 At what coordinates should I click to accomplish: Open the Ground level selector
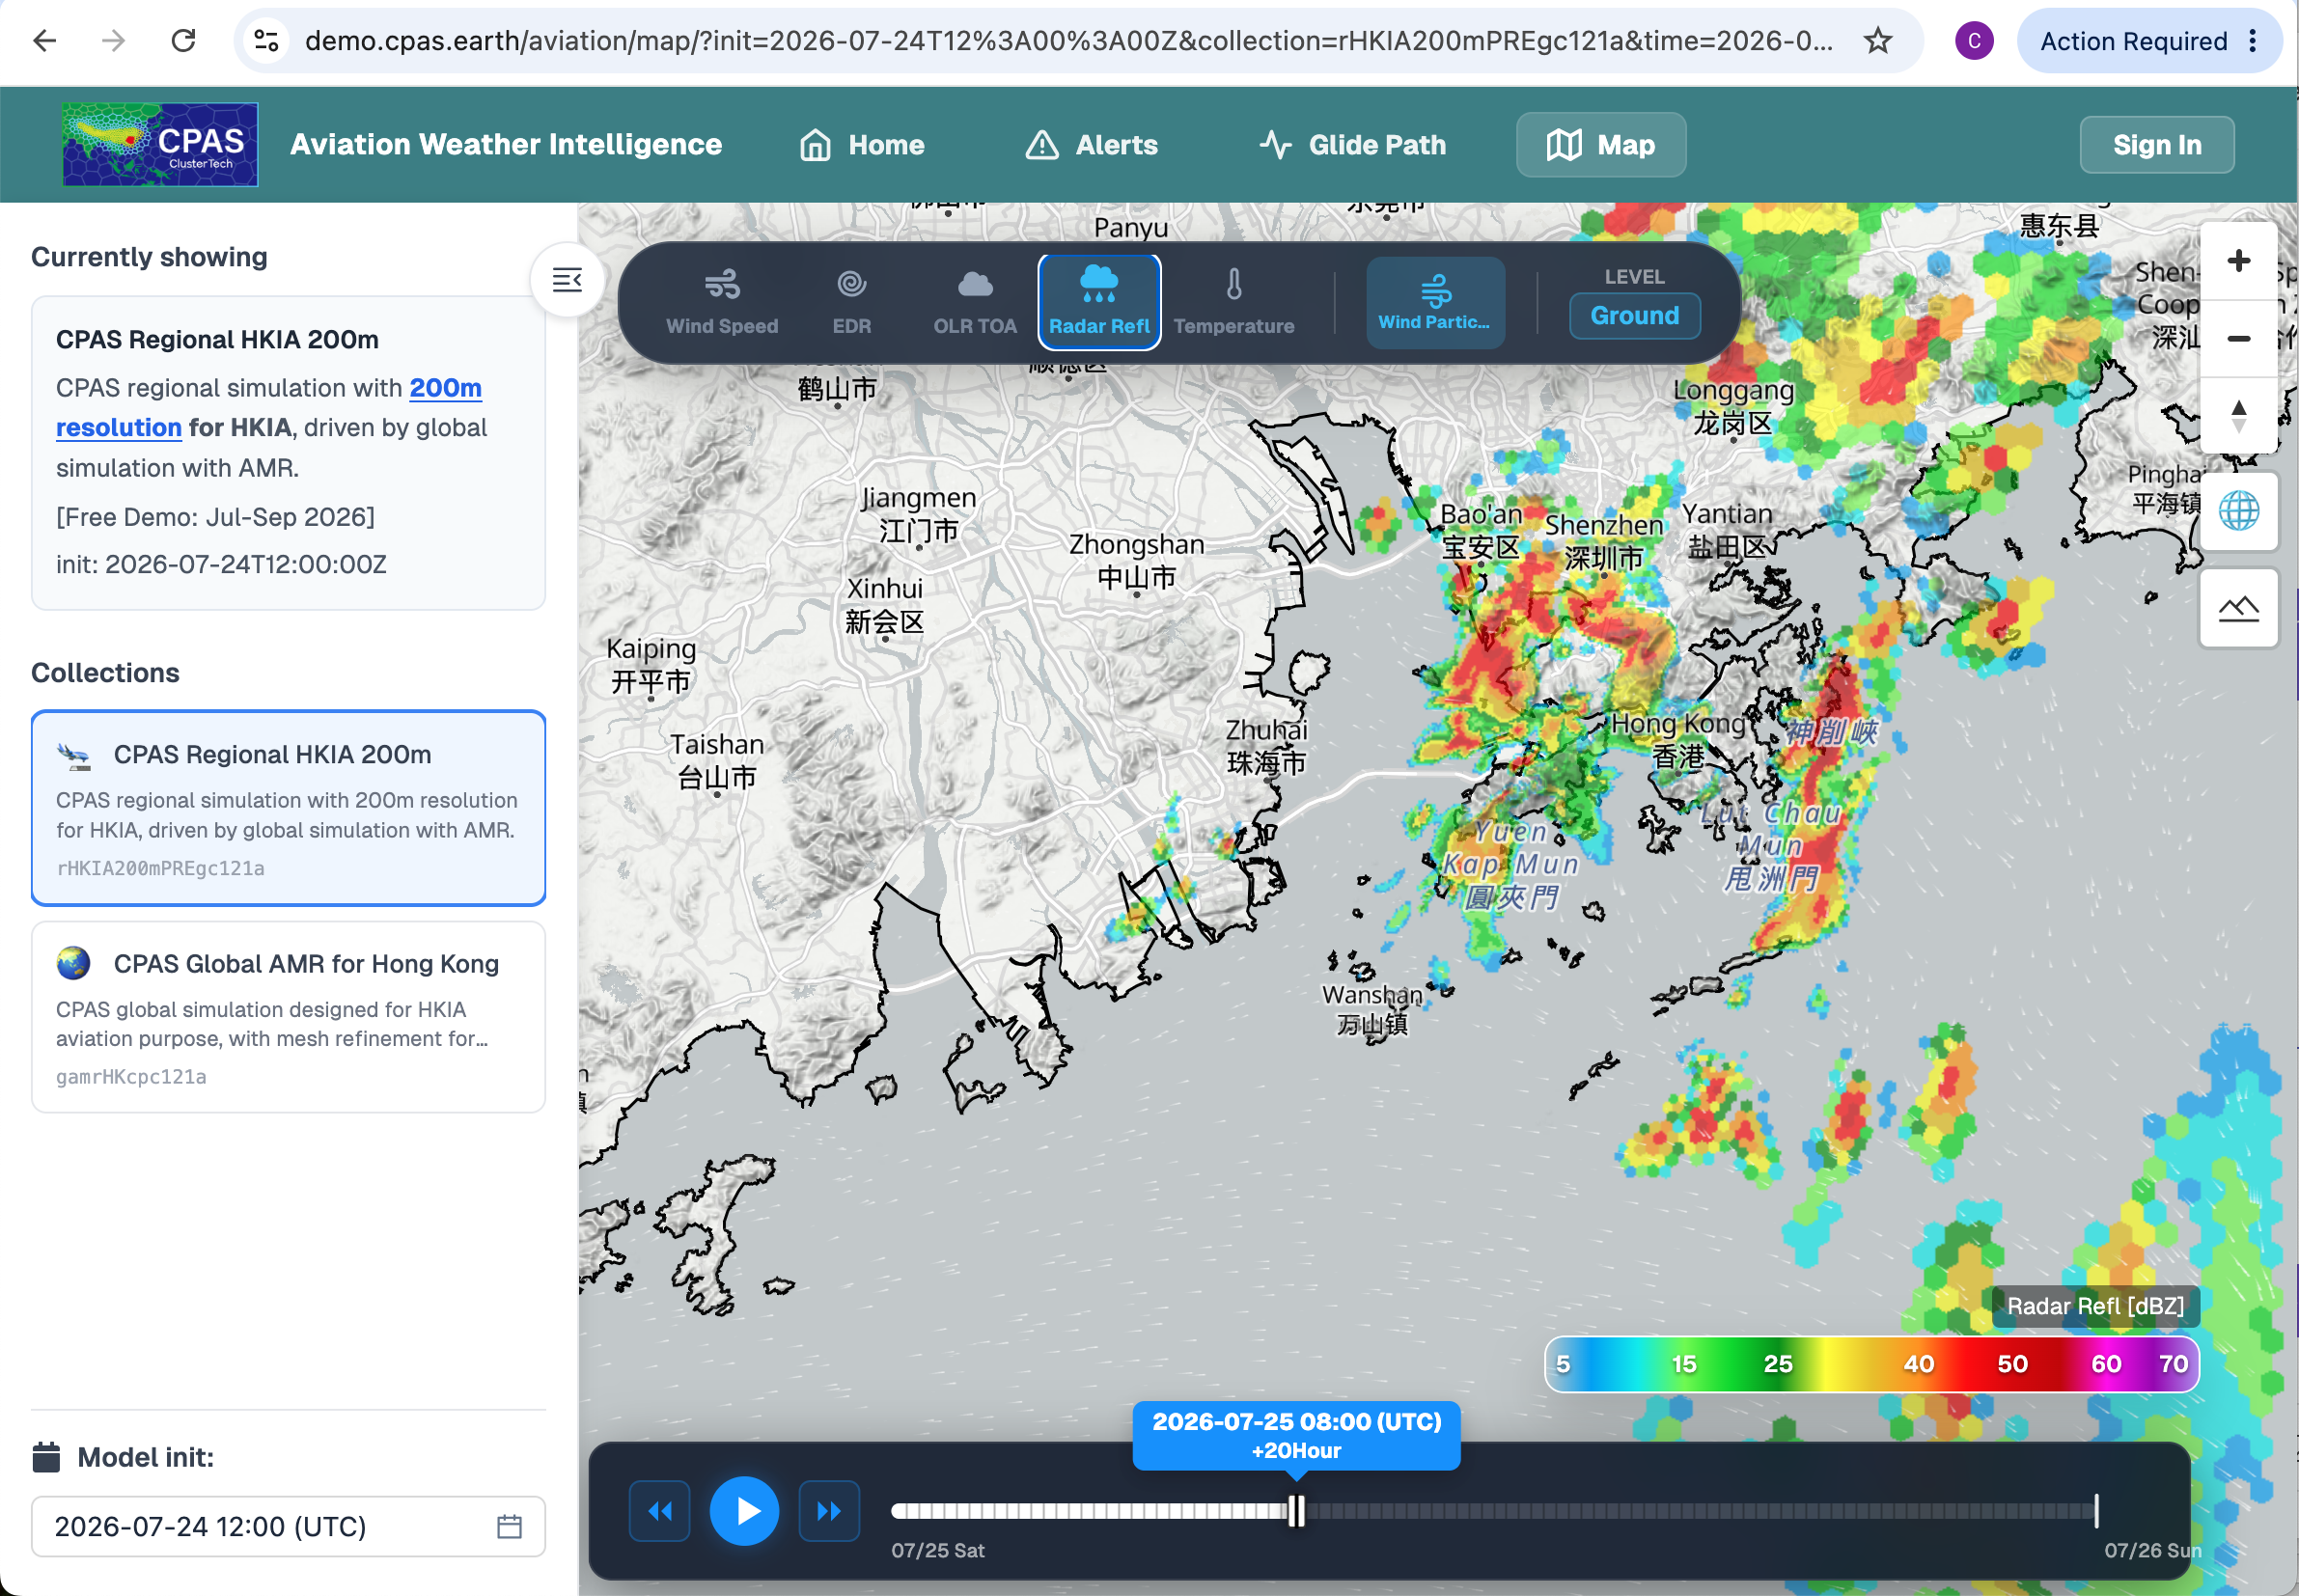tap(1634, 315)
